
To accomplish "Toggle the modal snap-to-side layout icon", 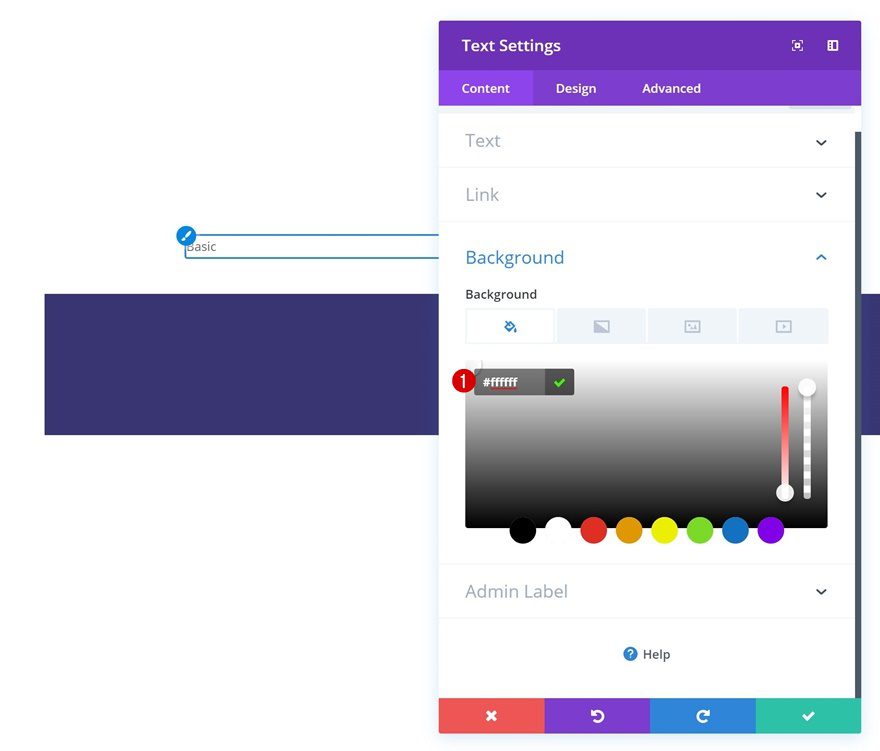I will (x=832, y=45).
